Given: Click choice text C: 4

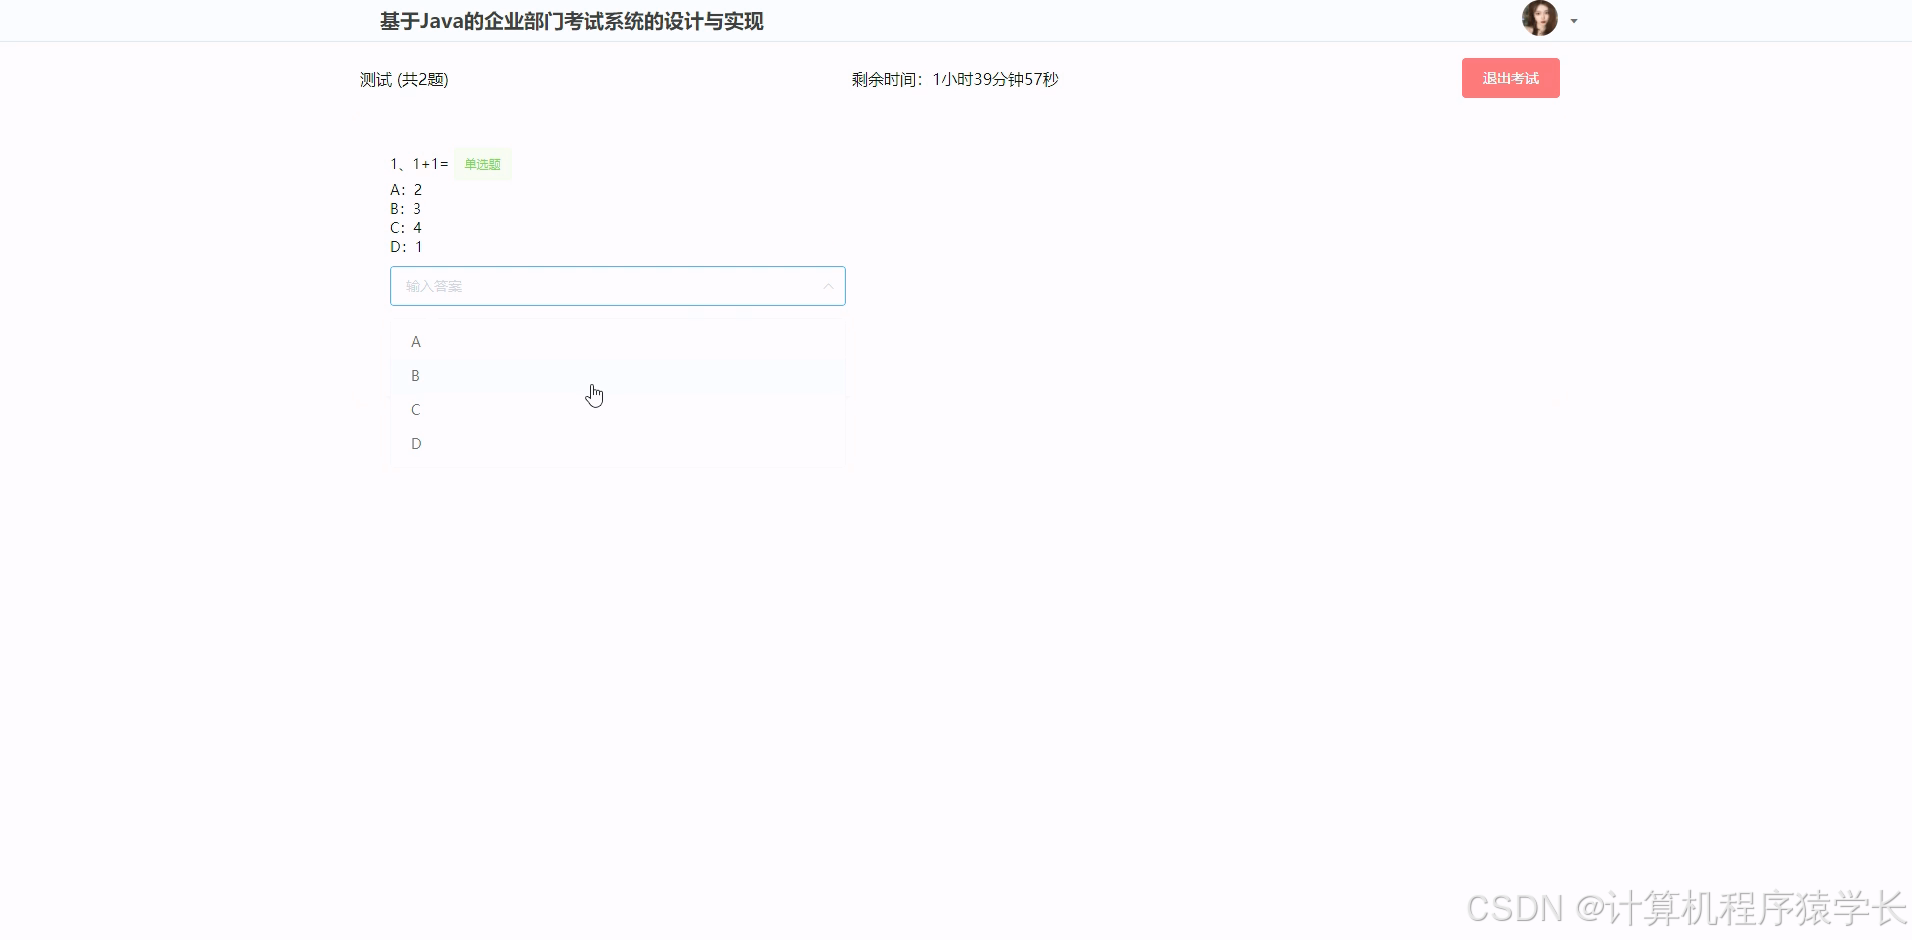Looking at the screenshot, I should click(x=406, y=228).
